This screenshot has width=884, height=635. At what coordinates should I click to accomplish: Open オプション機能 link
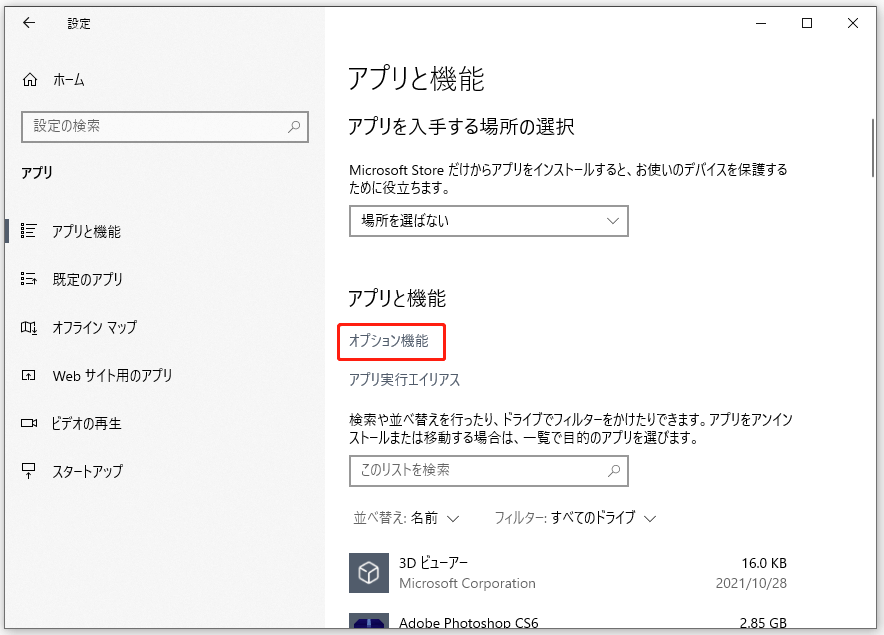[392, 341]
